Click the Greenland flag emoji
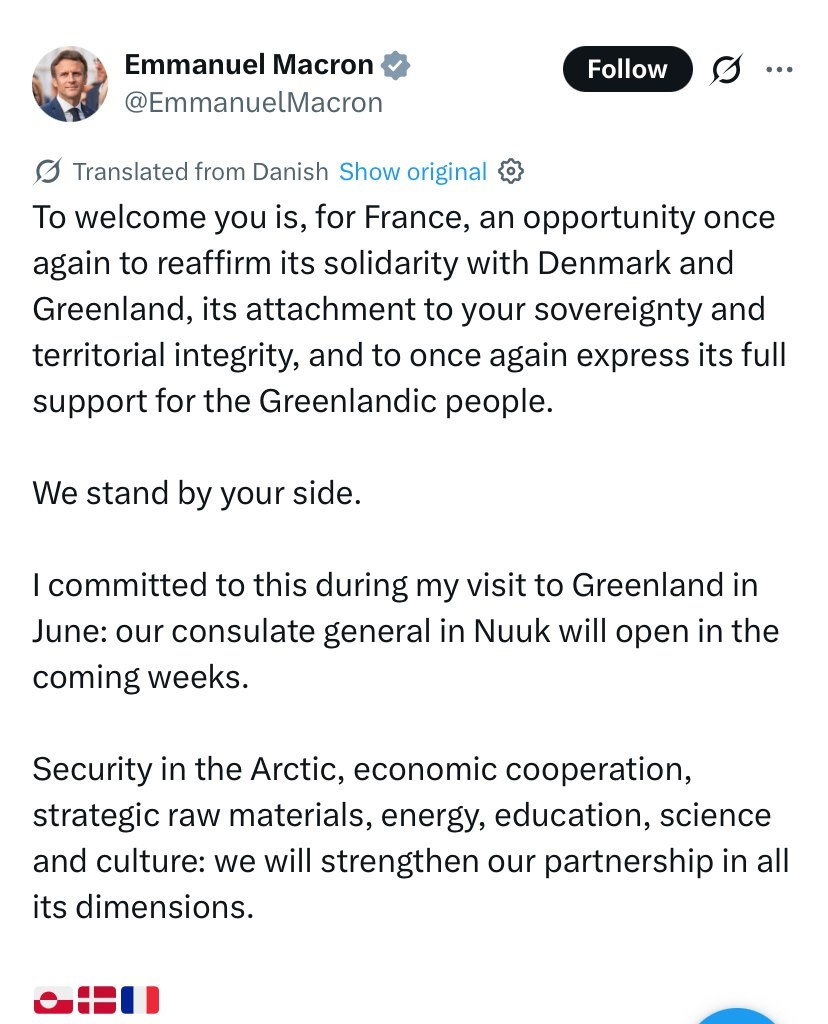The height and width of the screenshot is (1024, 828). (52, 1000)
